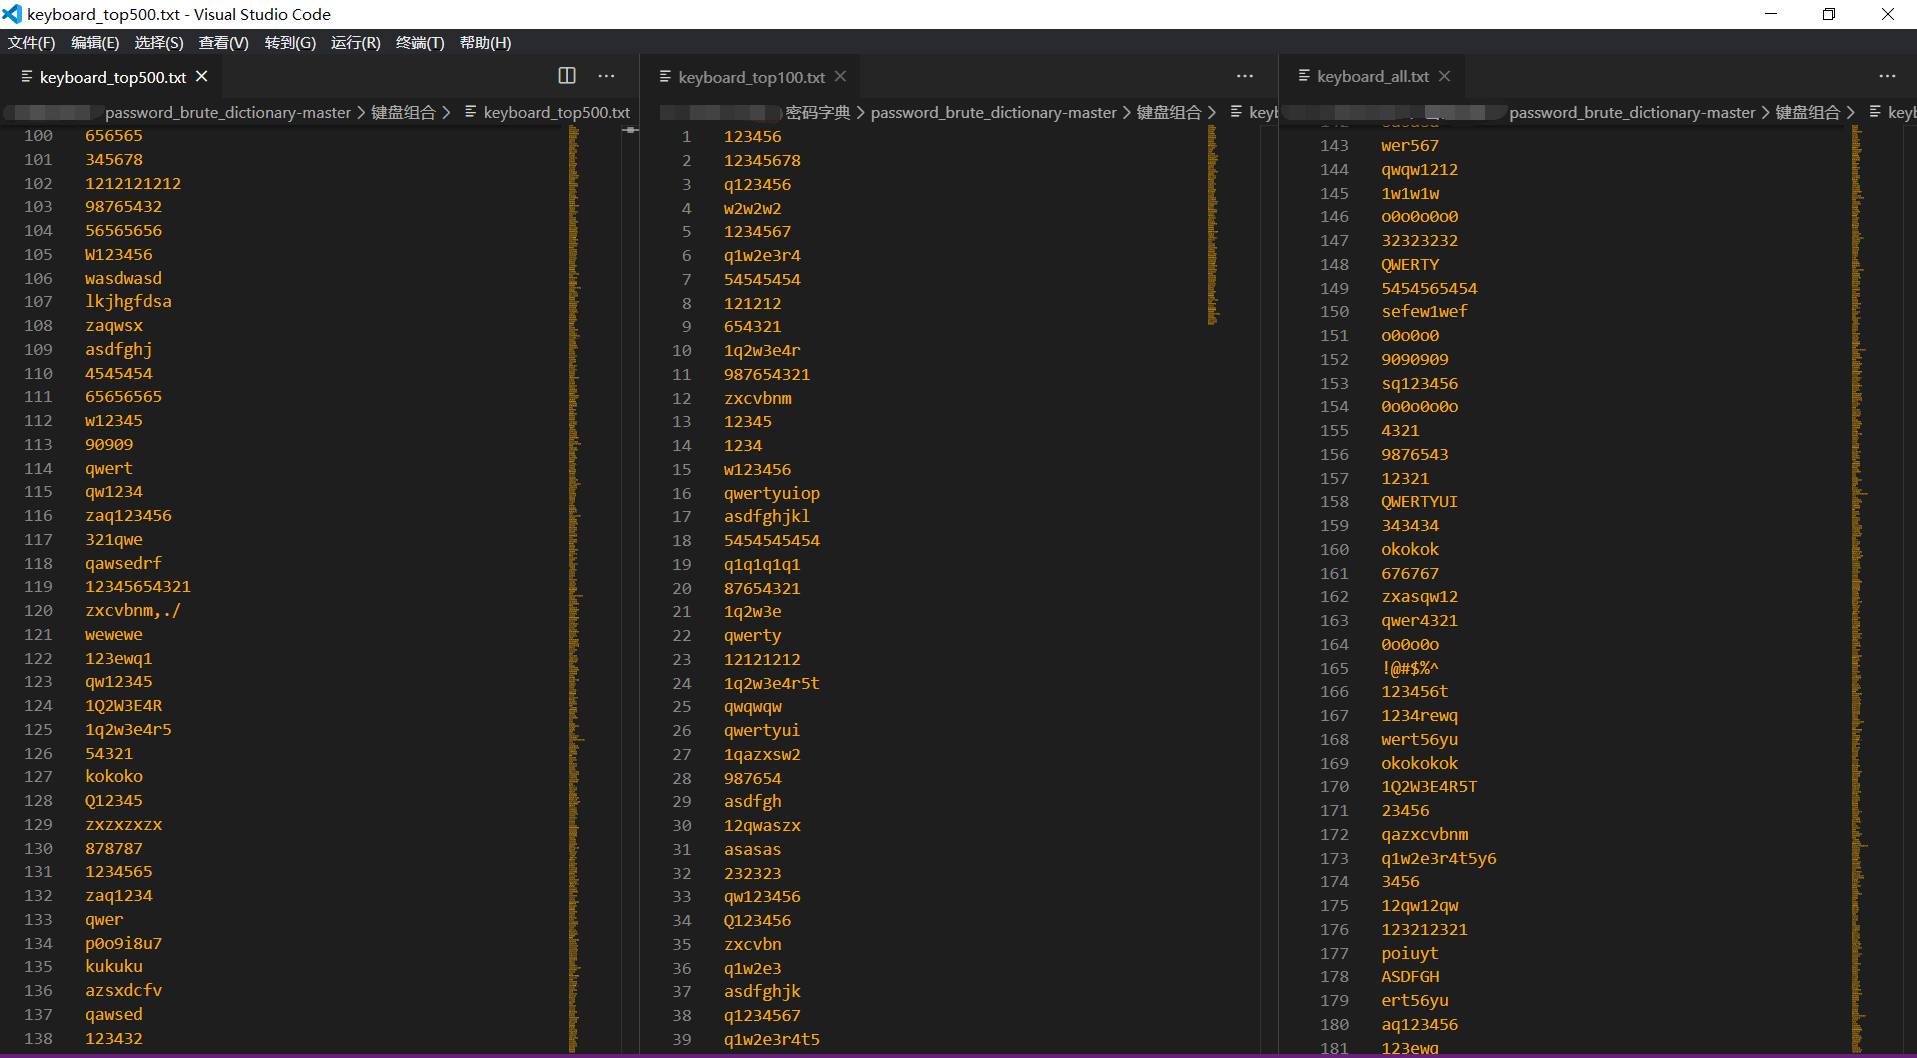Open the 运行(R) menu

356,42
